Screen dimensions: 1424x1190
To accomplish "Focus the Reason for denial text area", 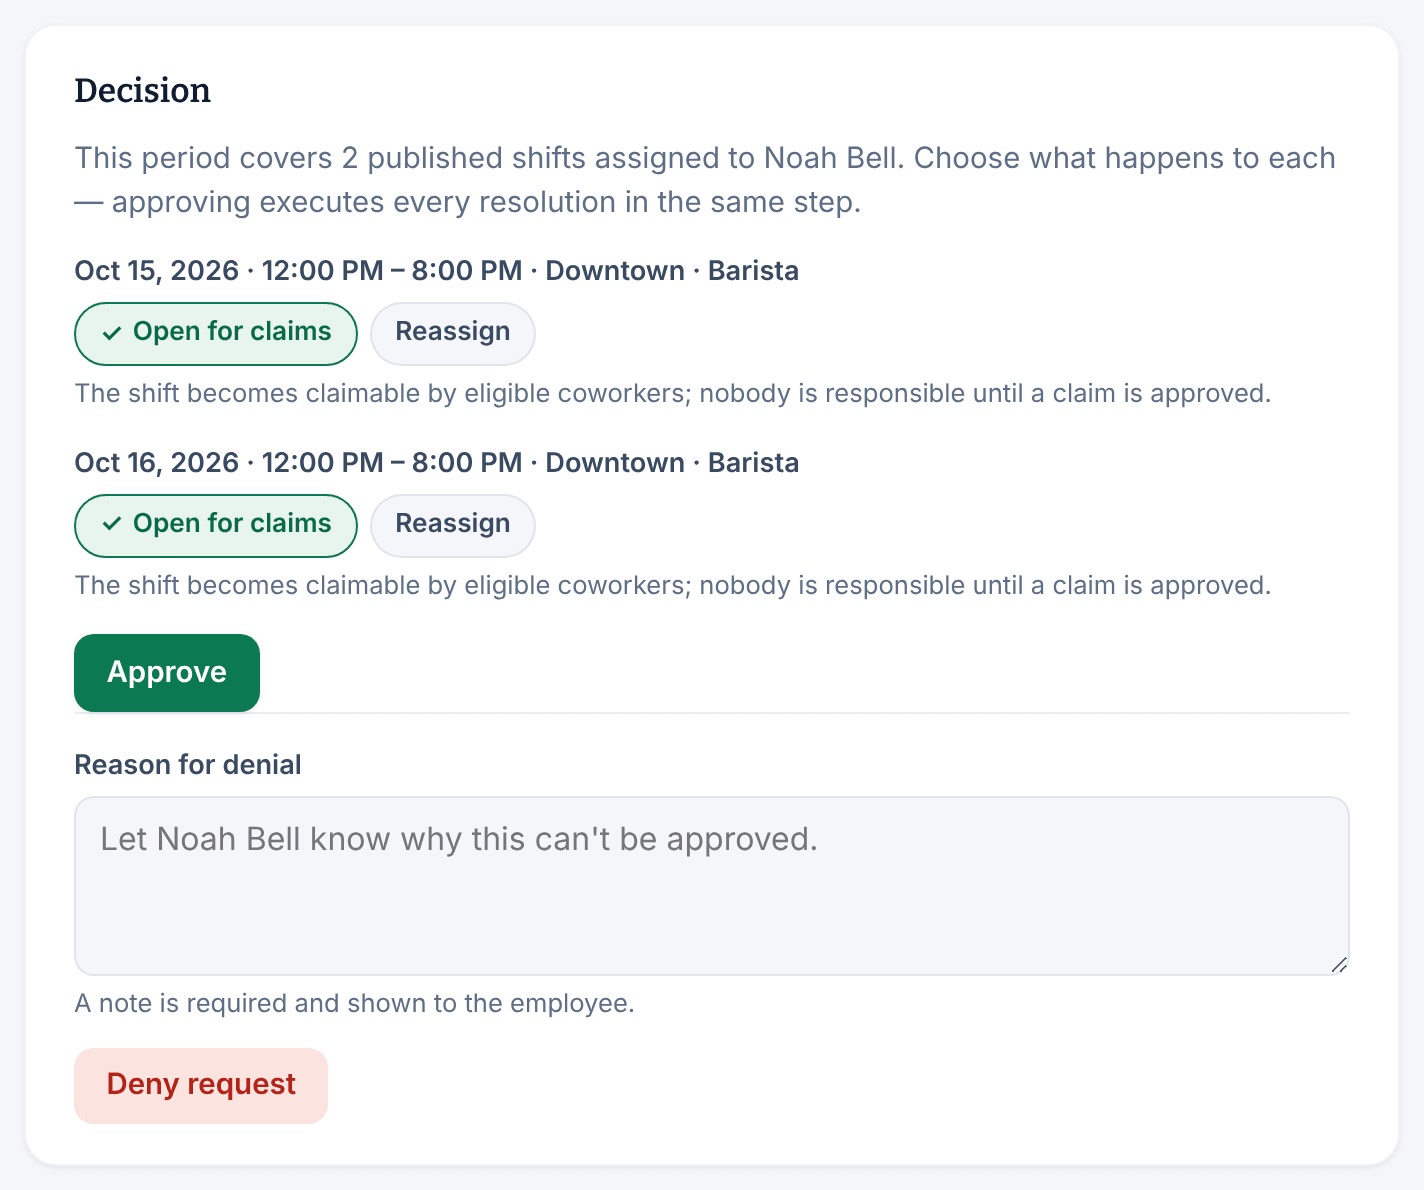I will tap(712, 886).
